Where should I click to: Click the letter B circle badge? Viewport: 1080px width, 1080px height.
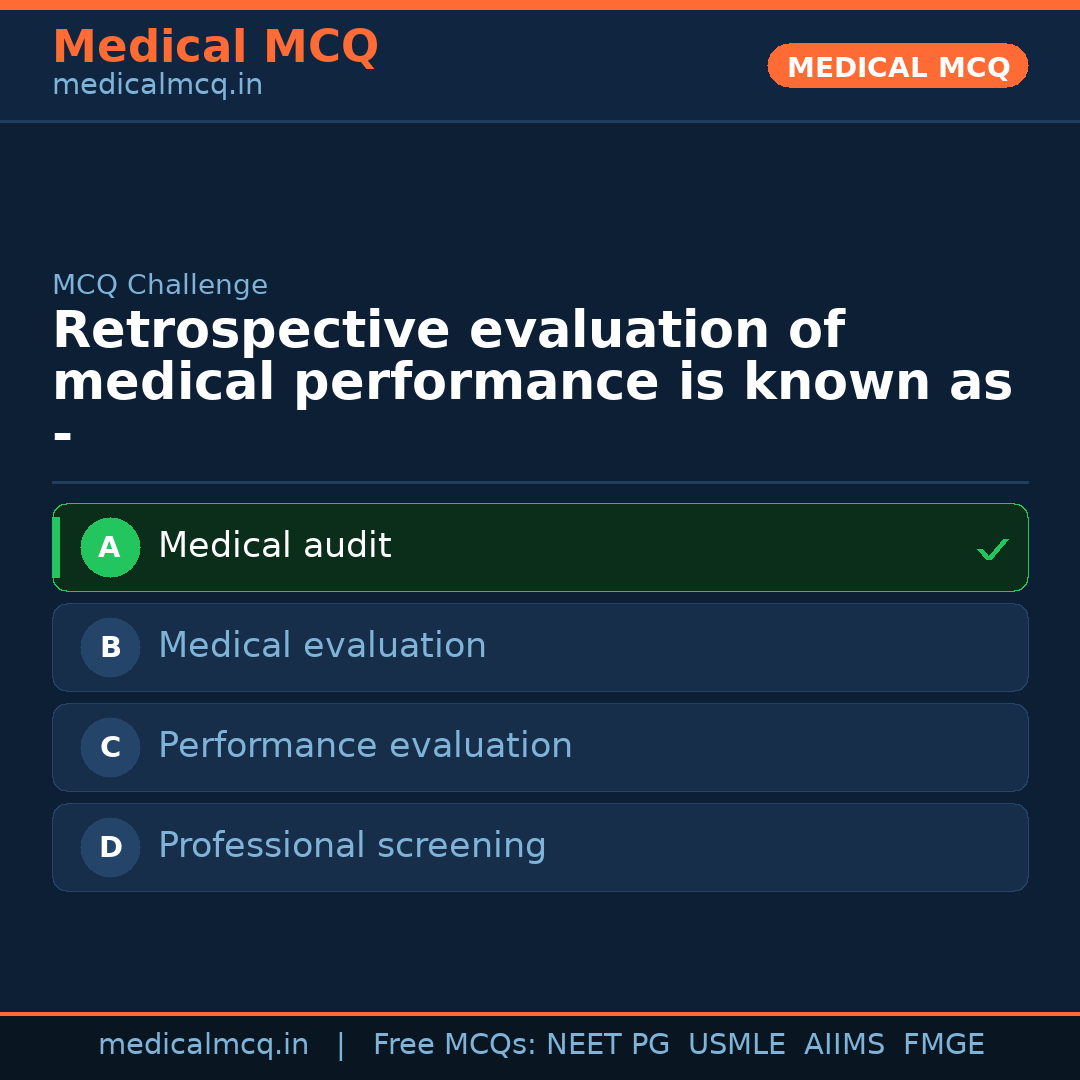tap(110, 647)
